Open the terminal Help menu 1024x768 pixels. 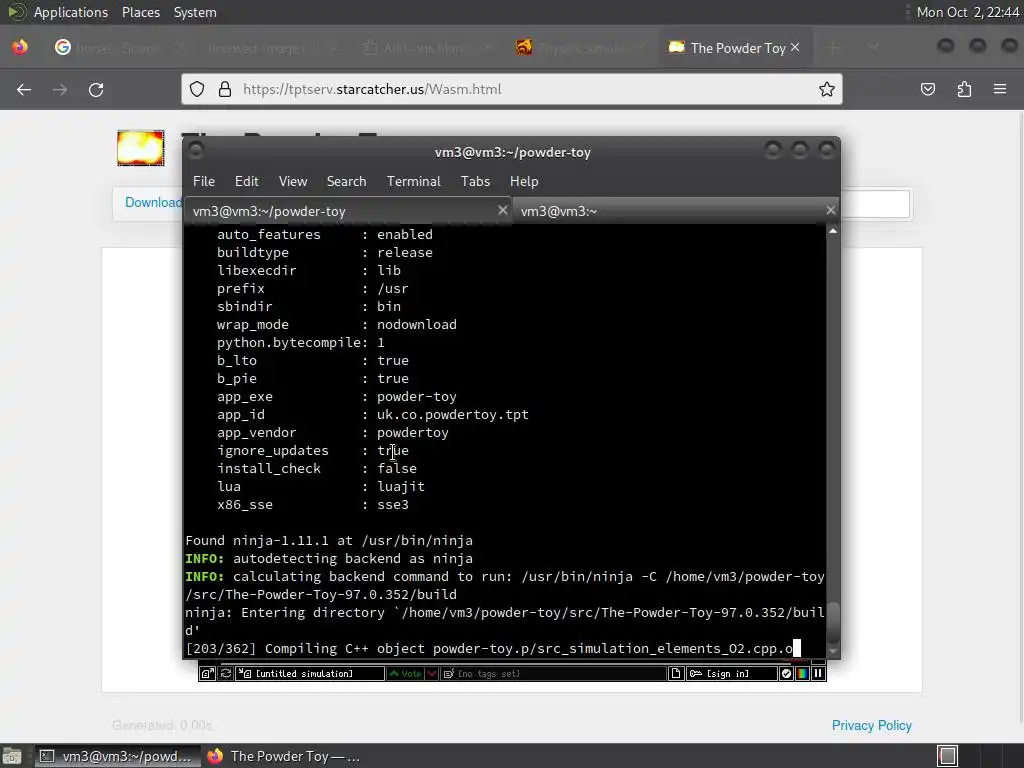pos(524,181)
